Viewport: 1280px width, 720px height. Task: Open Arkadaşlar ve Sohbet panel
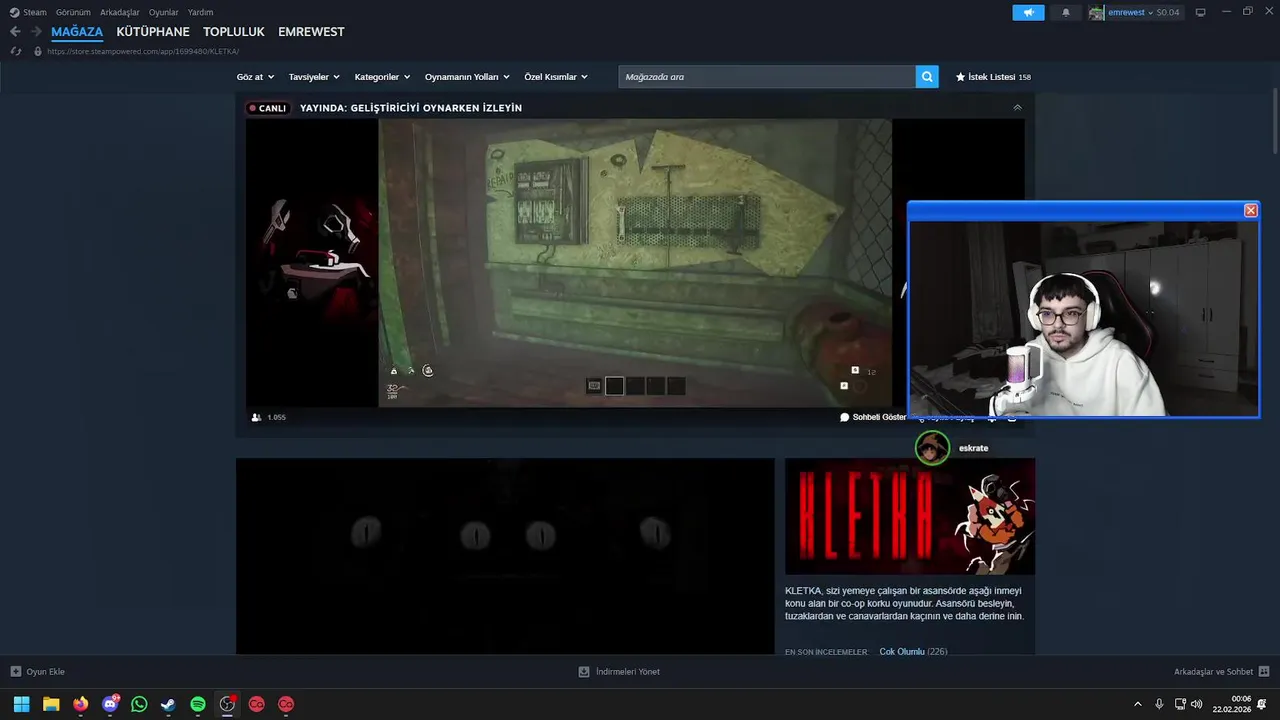tap(1222, 672)
